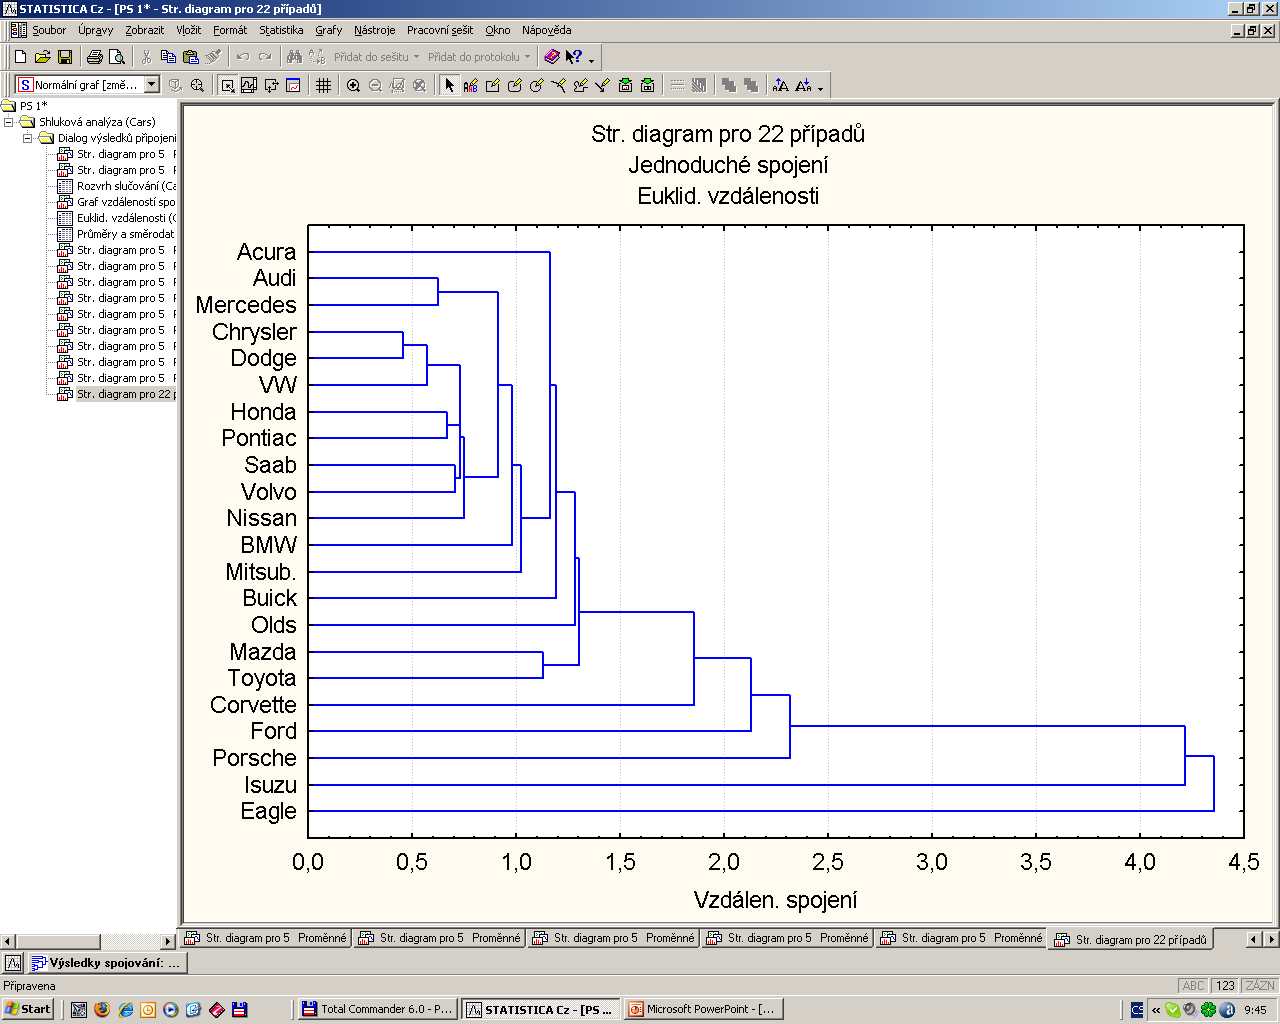Activate context help pointer with question mark

point(573,57)
